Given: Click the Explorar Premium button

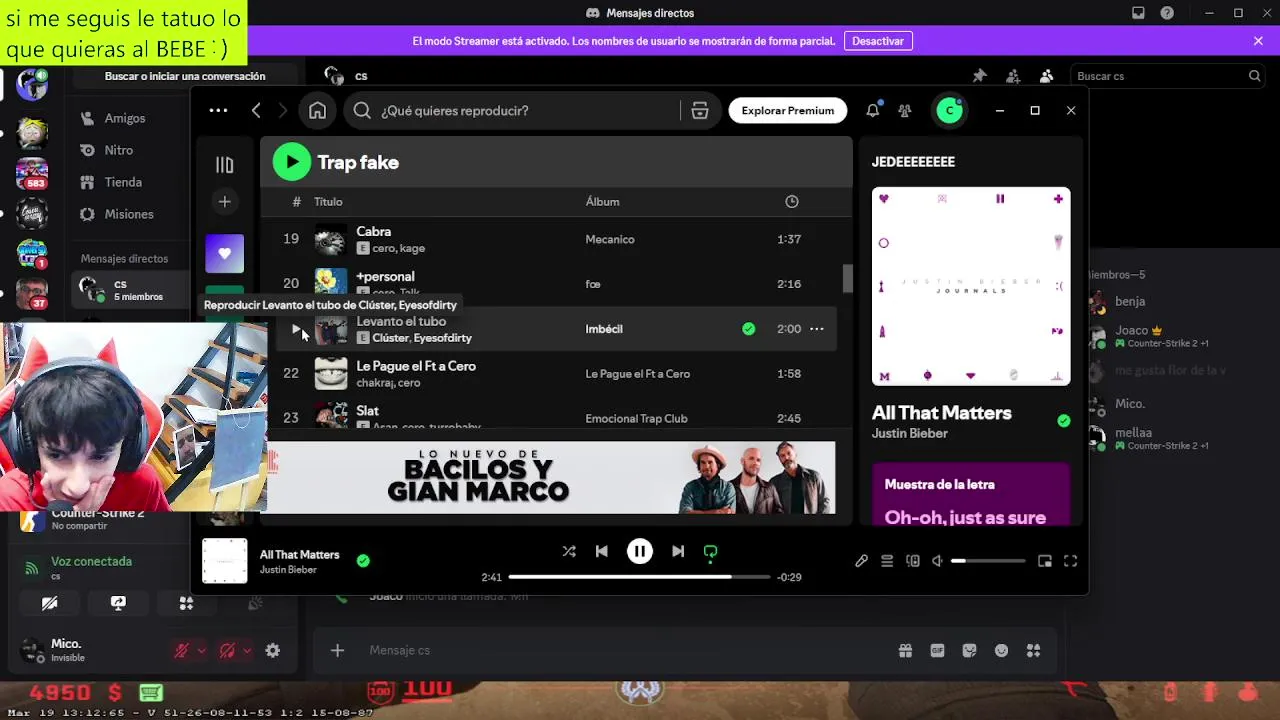Looking at the screenshot, I should pos(788,110).
